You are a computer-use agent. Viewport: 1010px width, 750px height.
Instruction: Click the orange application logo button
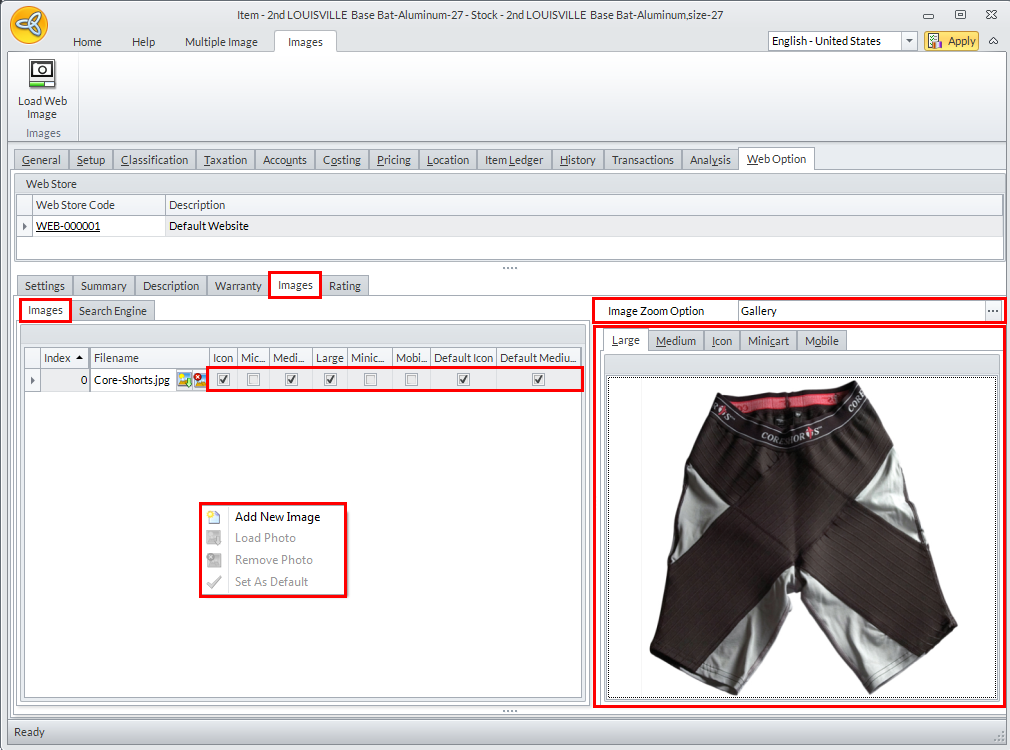pos(30,26)
